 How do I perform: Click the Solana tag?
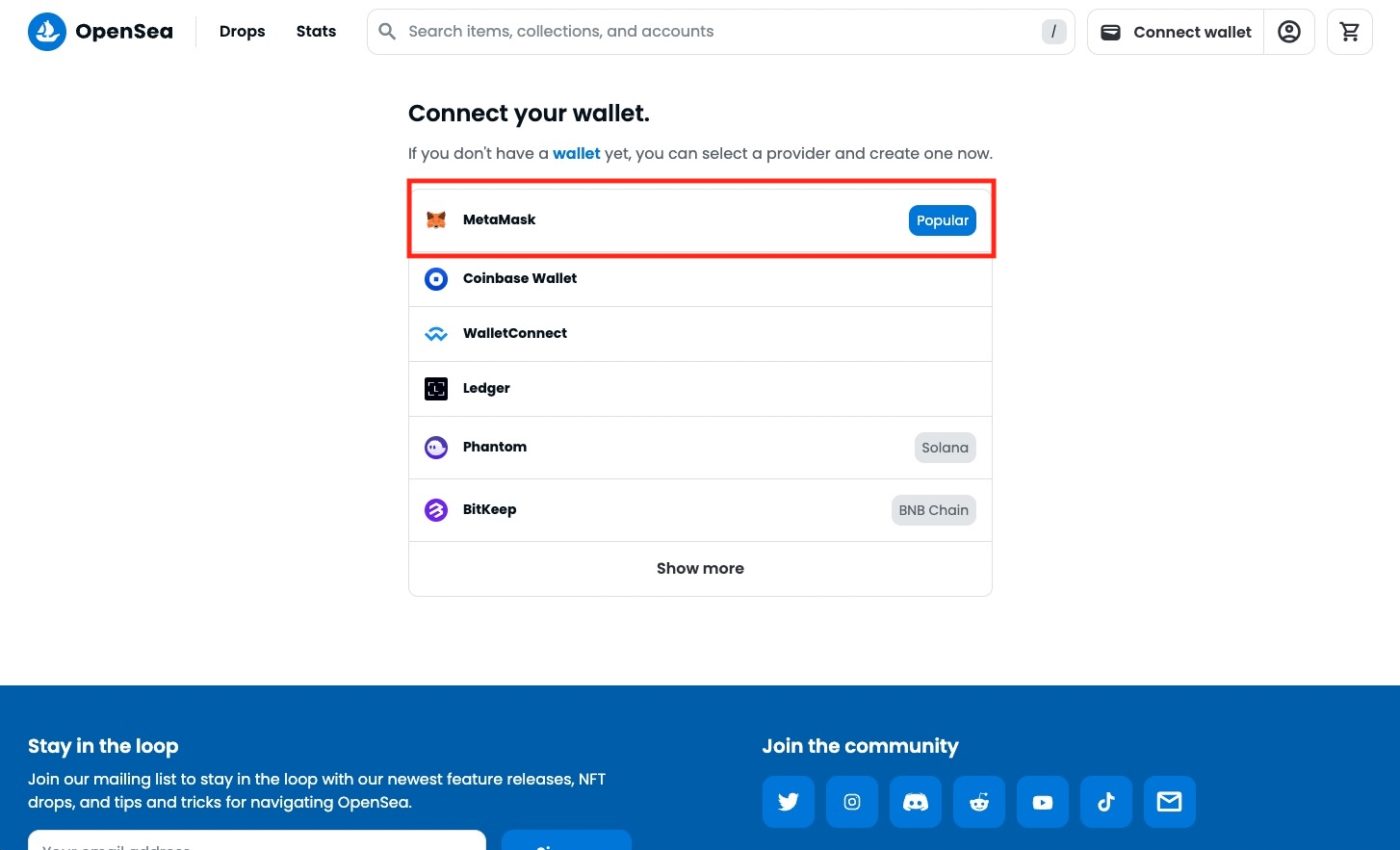945,447
